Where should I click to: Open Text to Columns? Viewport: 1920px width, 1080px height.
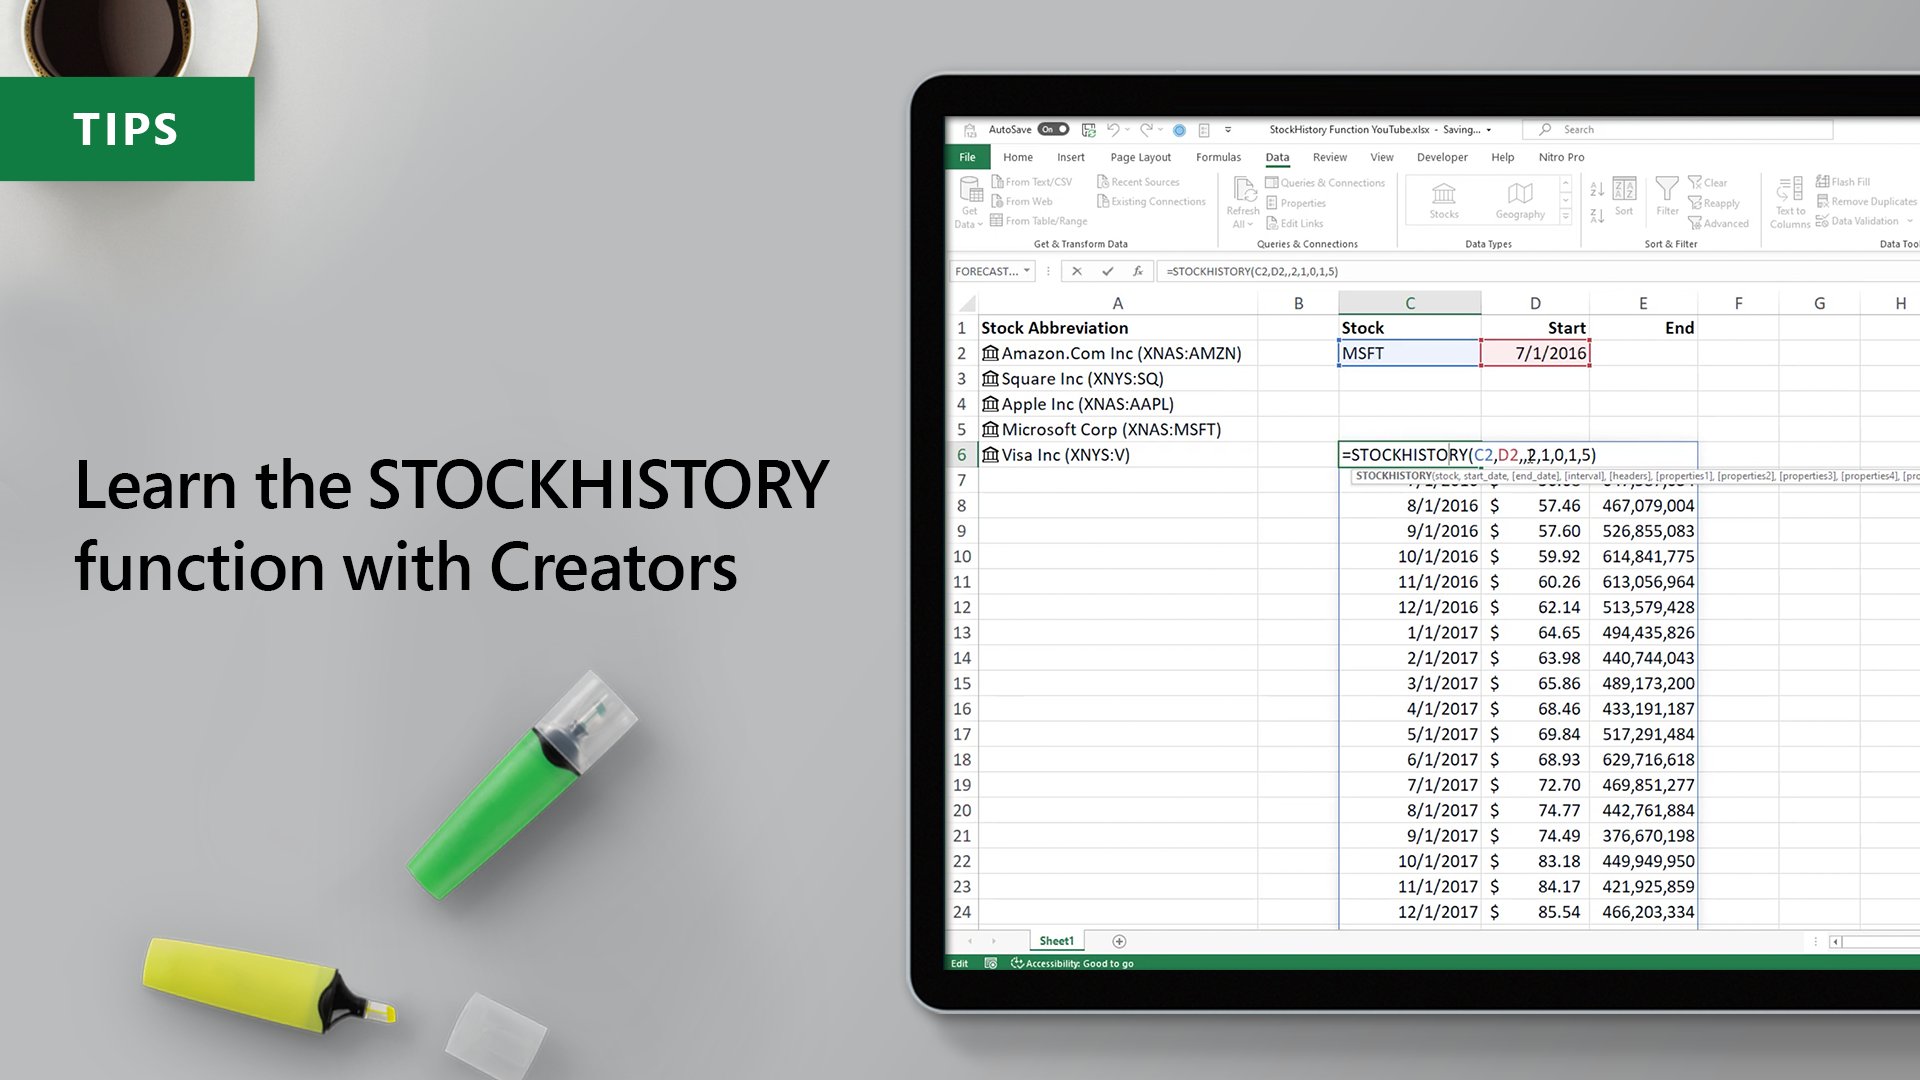pos(1789,200)
